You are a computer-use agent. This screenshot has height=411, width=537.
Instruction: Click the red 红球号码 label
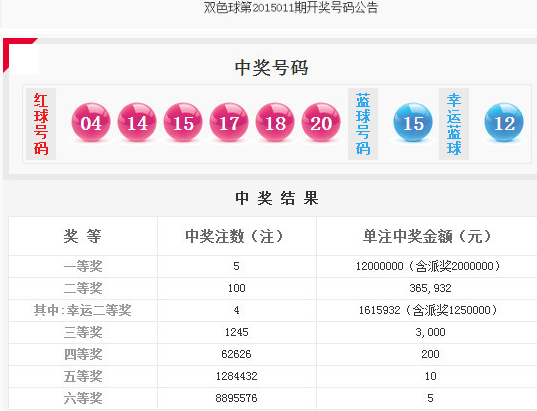point(41,124)
